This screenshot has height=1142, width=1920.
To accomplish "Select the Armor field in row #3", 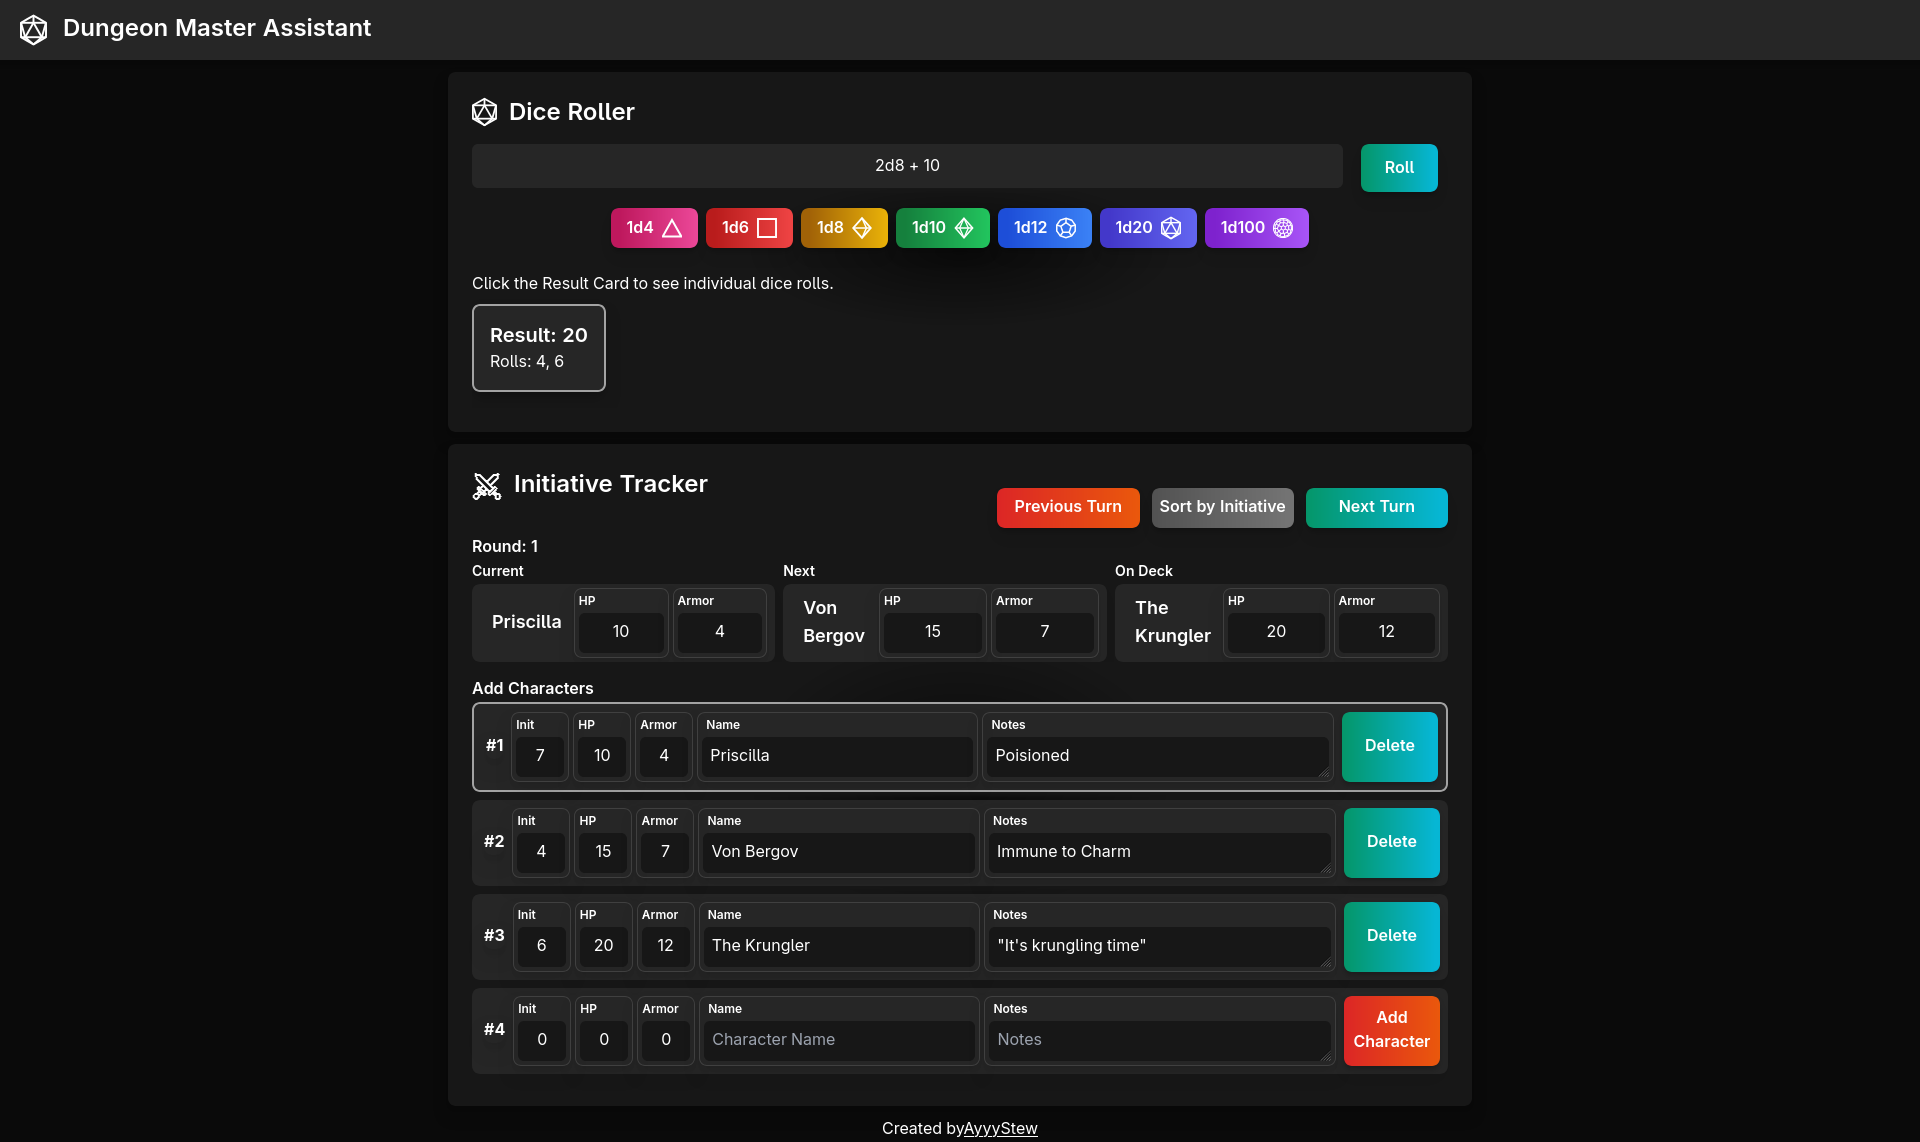I will point(665,946).
